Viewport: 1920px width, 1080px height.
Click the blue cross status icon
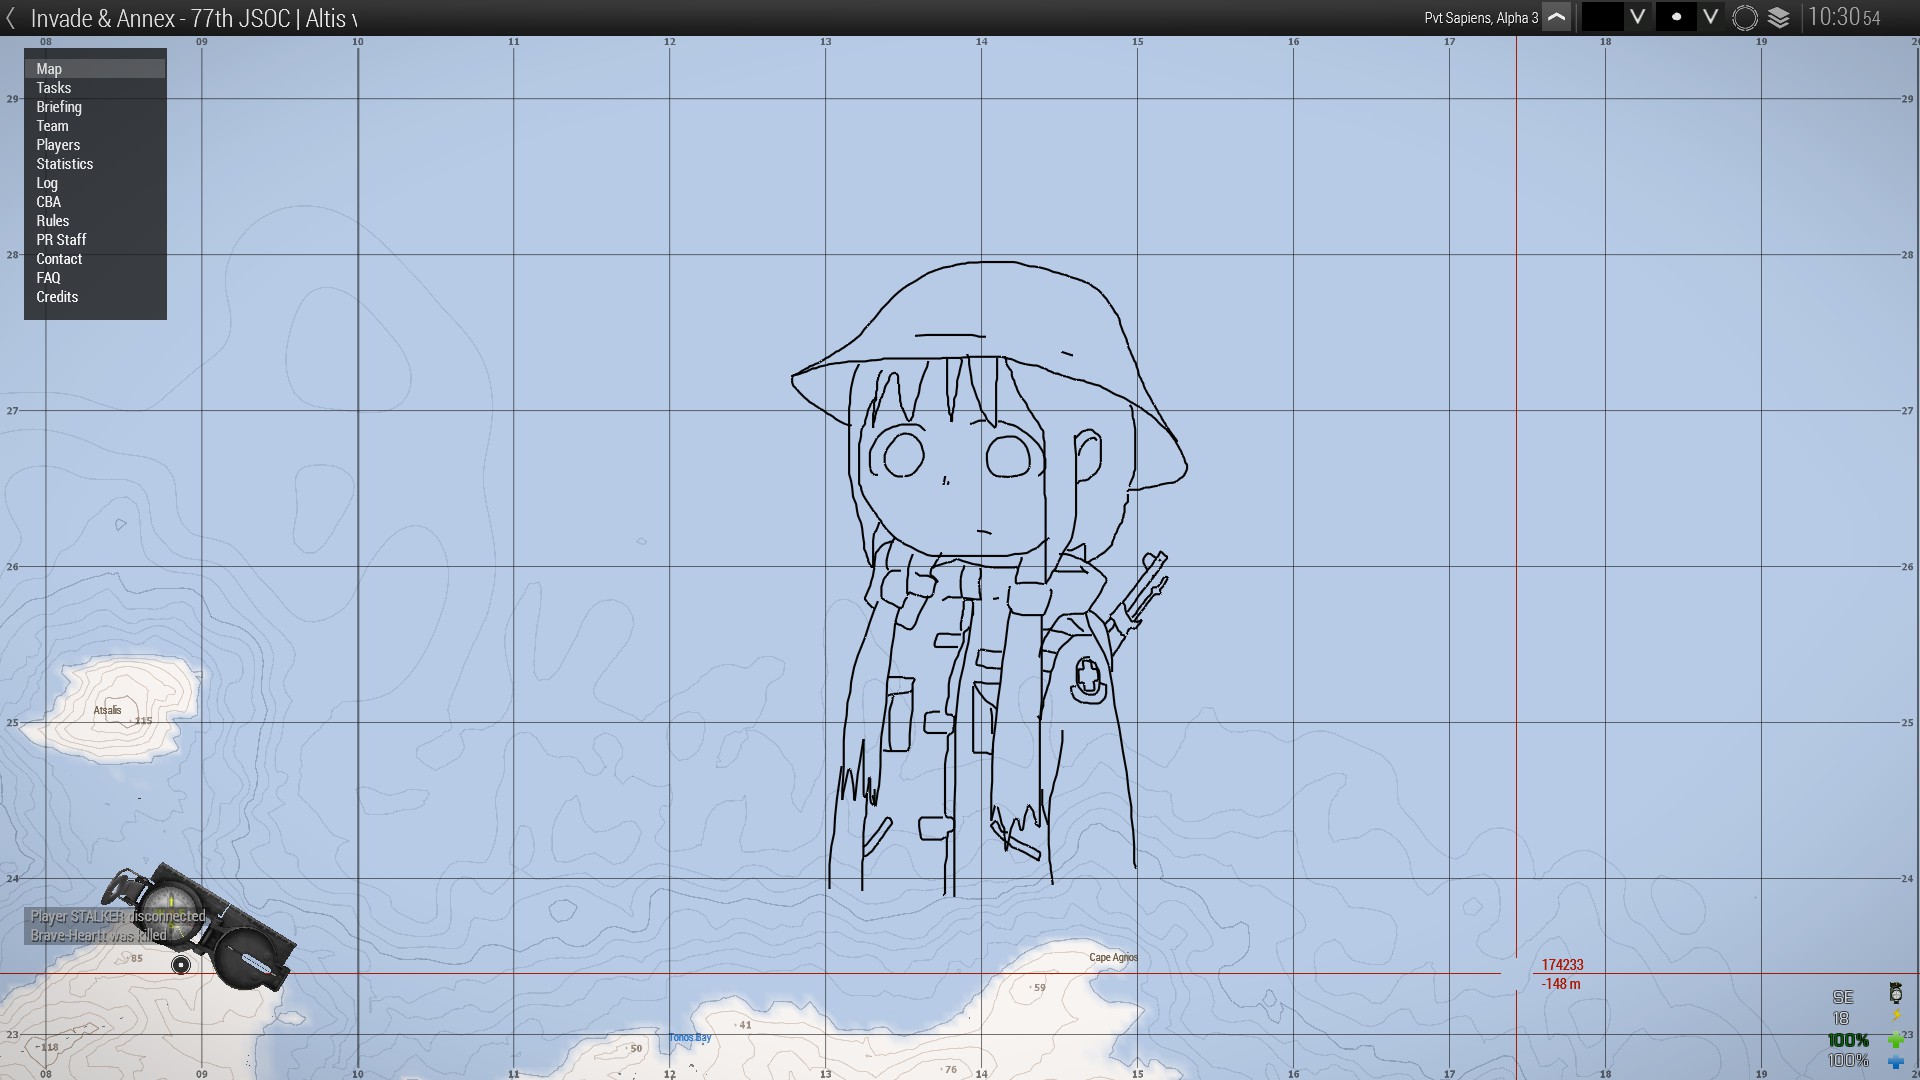pos(1895,1061)
